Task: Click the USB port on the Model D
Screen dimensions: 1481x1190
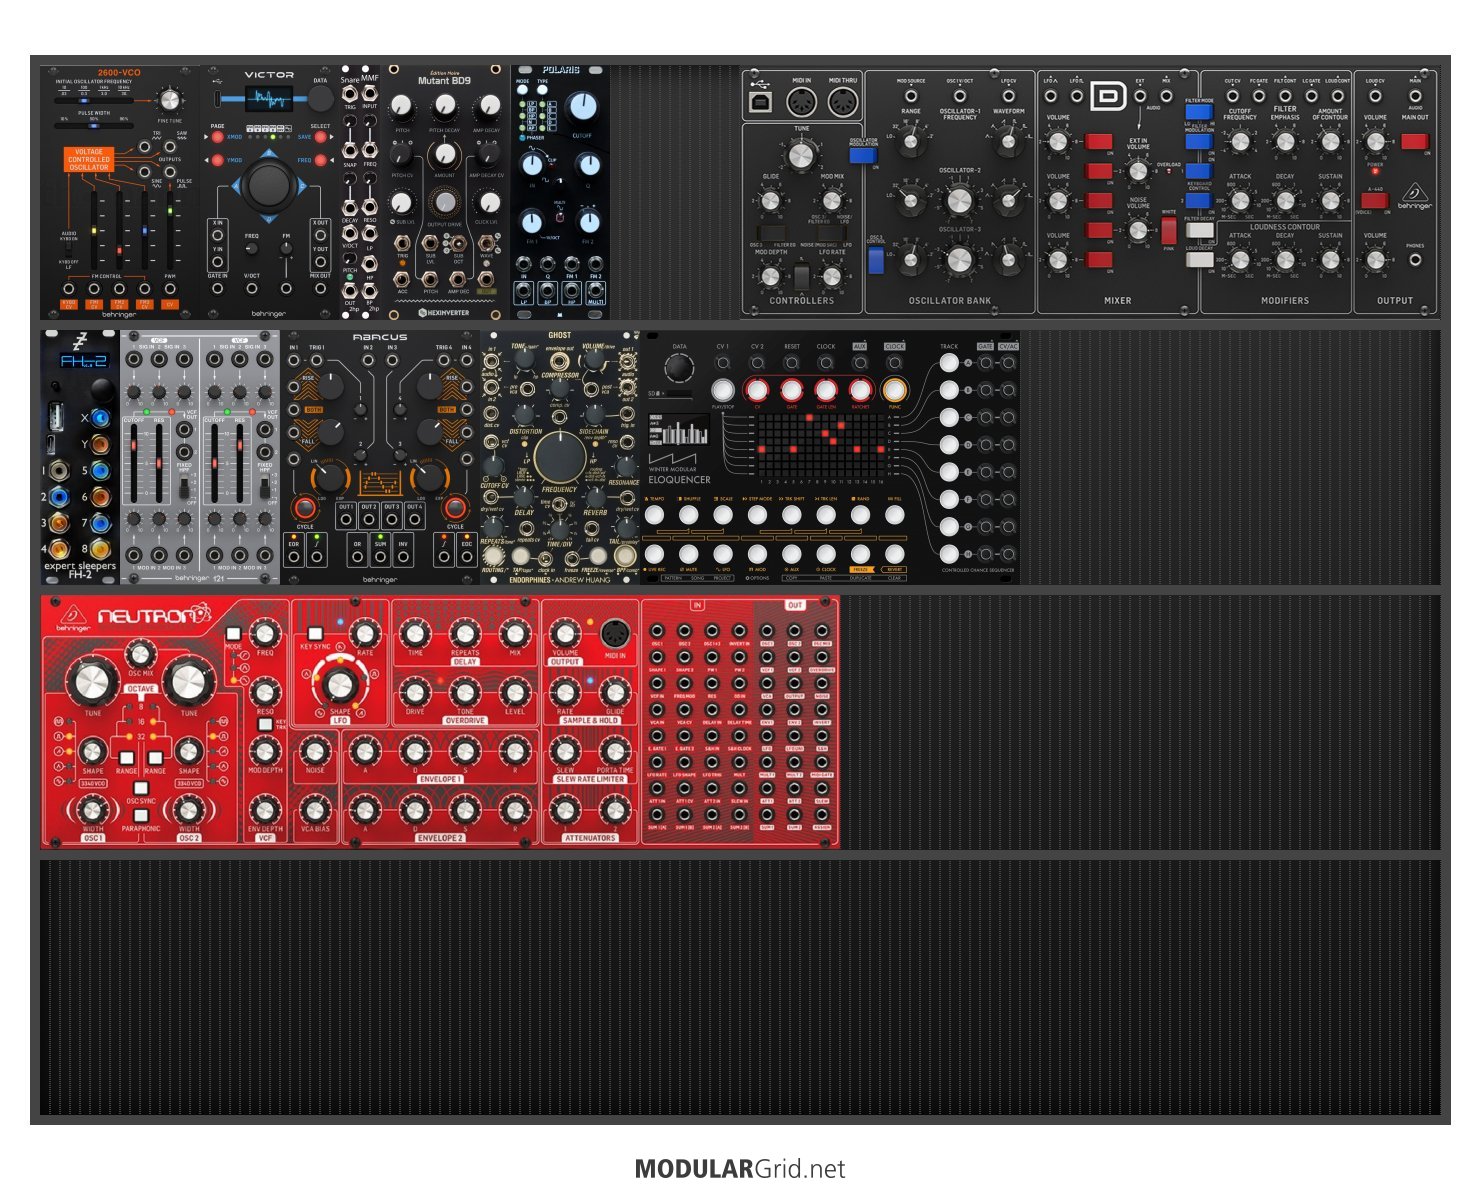Action: [759, 103]
